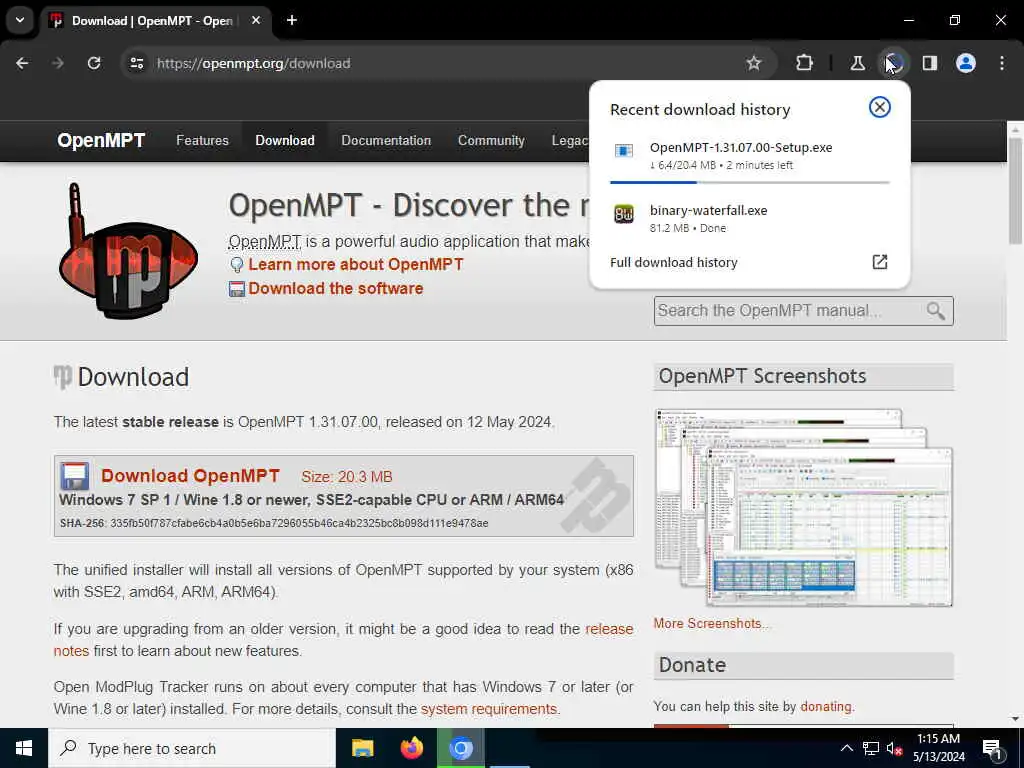Screen dimensions: 1024x768
Task: Click the floppy disk download icon
Action: pos(74,476)
